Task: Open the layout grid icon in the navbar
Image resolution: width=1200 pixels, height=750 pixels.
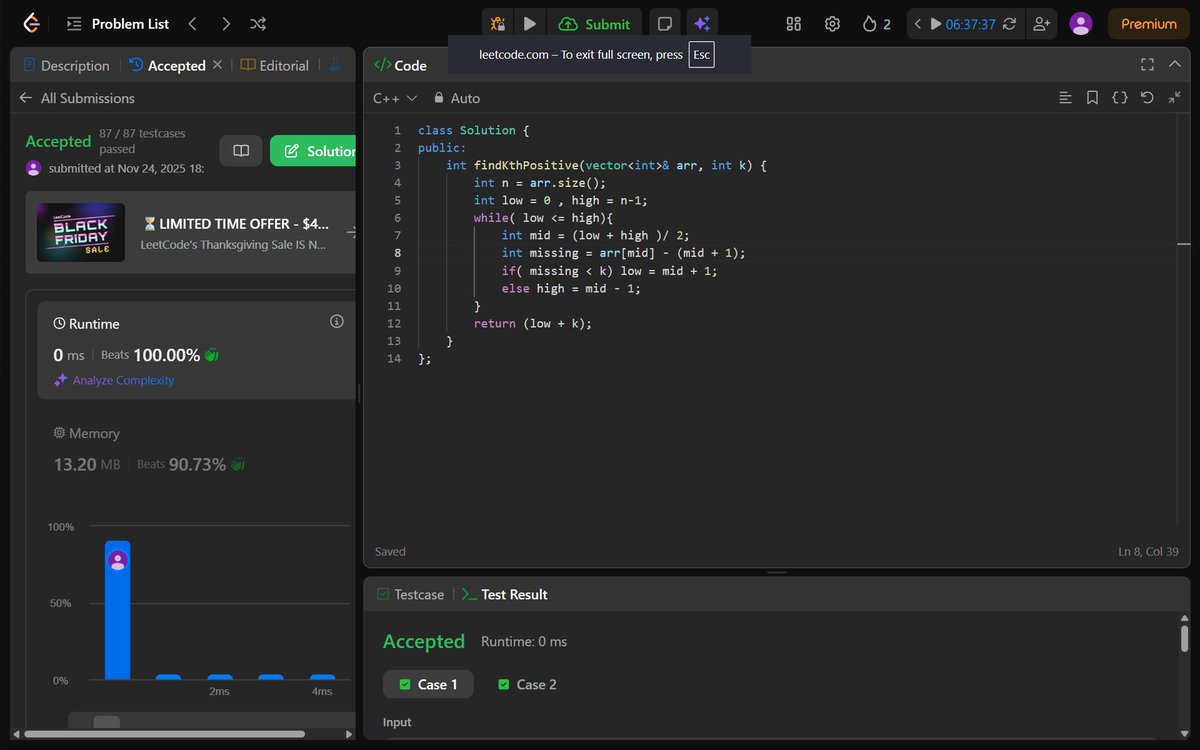Action: pyautogui.click(x=793, y=23)
